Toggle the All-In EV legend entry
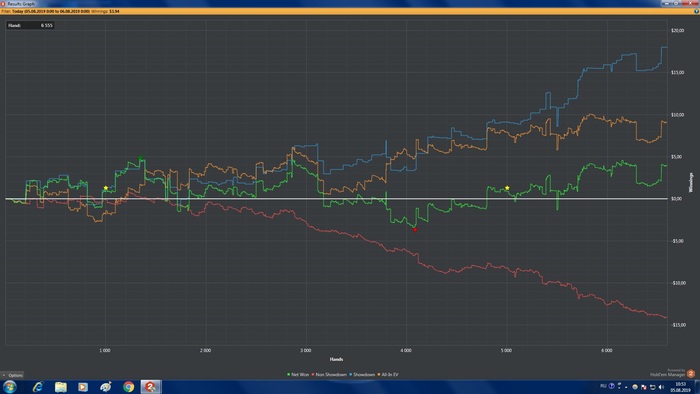The height and width of the screenshot is (394, 700). click(388, 374)
